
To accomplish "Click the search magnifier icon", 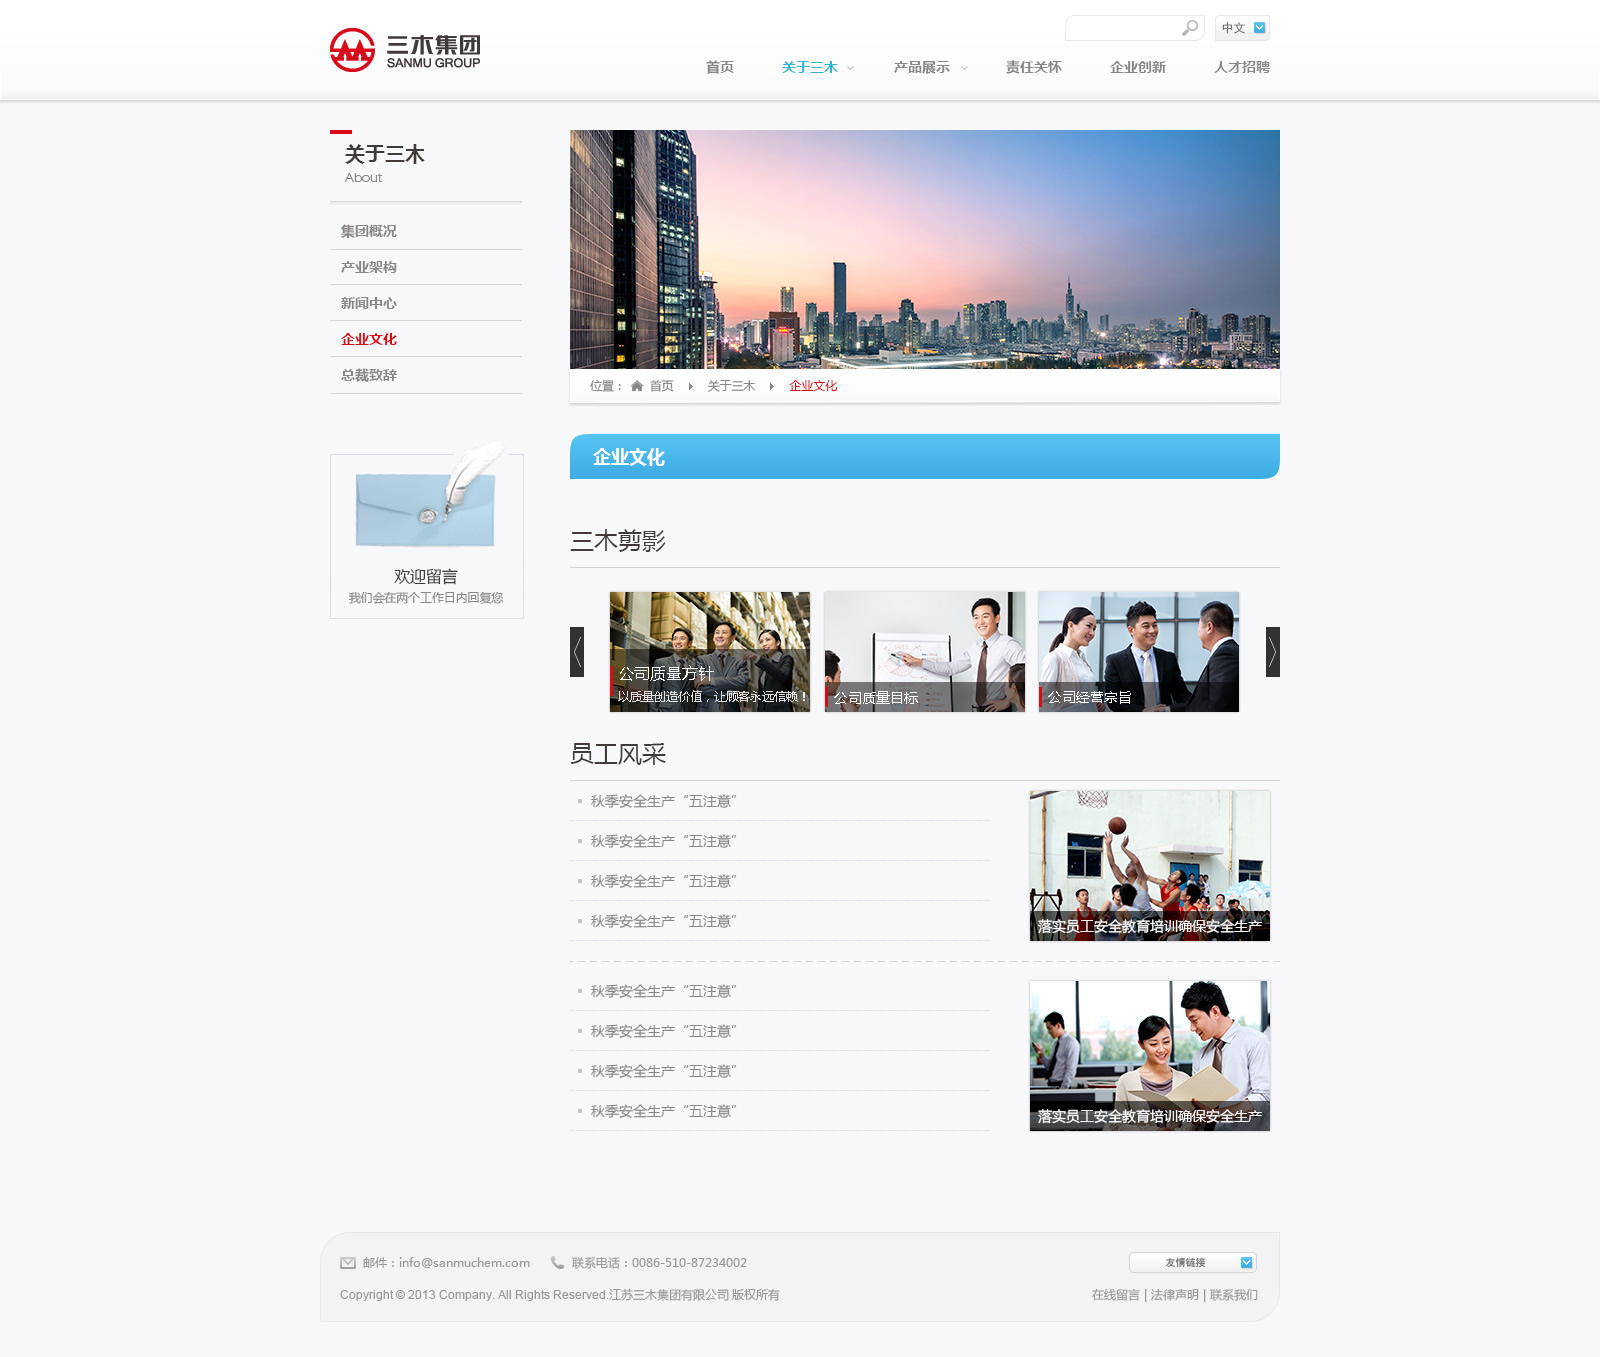I will [x=1189, y=28].
